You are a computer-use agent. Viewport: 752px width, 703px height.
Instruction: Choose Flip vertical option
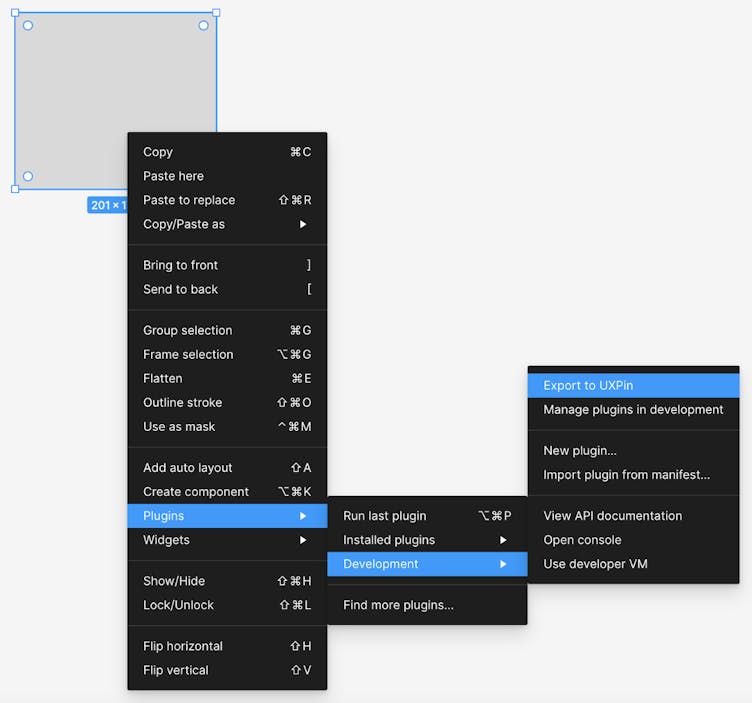coord(227,670)
